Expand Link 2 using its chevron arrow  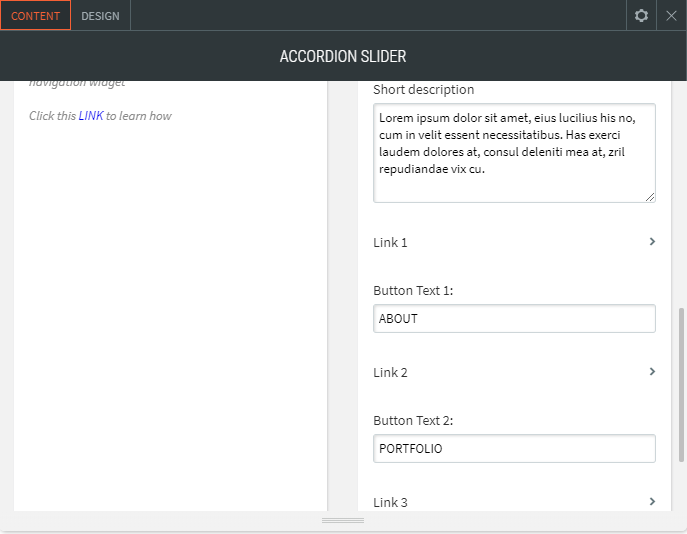click(x=652, y=372)
